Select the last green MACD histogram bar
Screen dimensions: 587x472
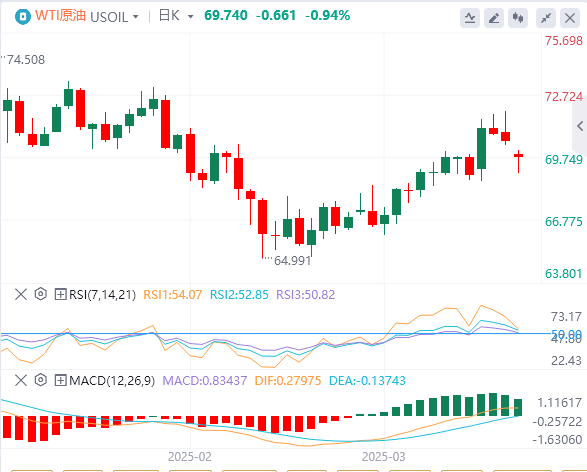[518, 408]
